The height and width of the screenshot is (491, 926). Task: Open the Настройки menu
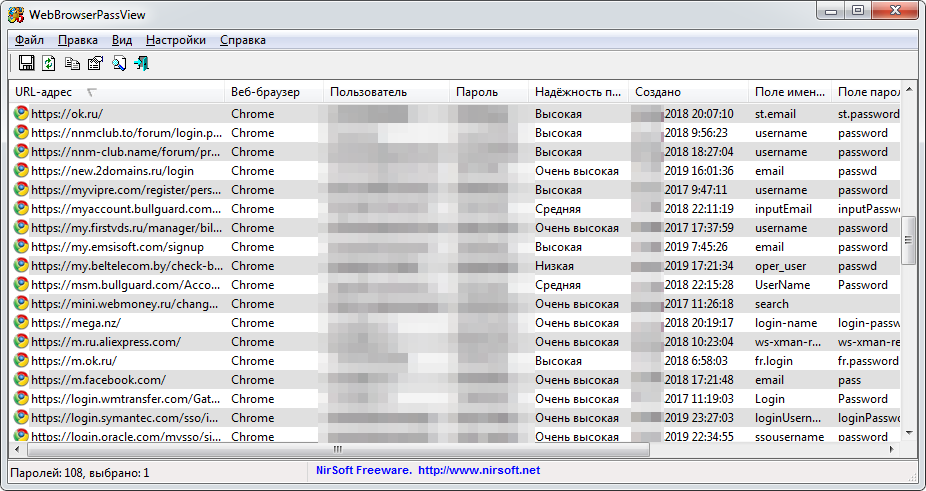(176, 40)
